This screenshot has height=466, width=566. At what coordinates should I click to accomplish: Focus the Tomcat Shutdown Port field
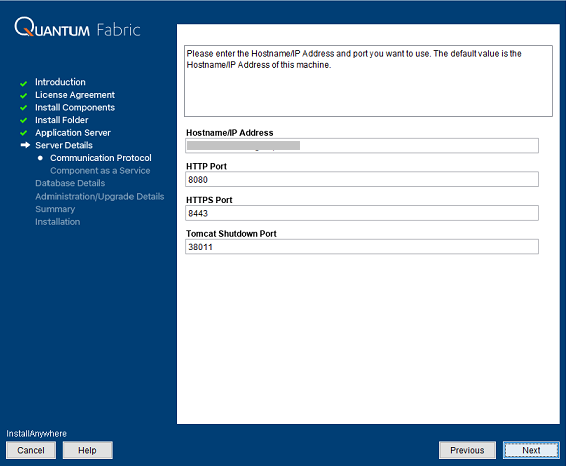362,247
